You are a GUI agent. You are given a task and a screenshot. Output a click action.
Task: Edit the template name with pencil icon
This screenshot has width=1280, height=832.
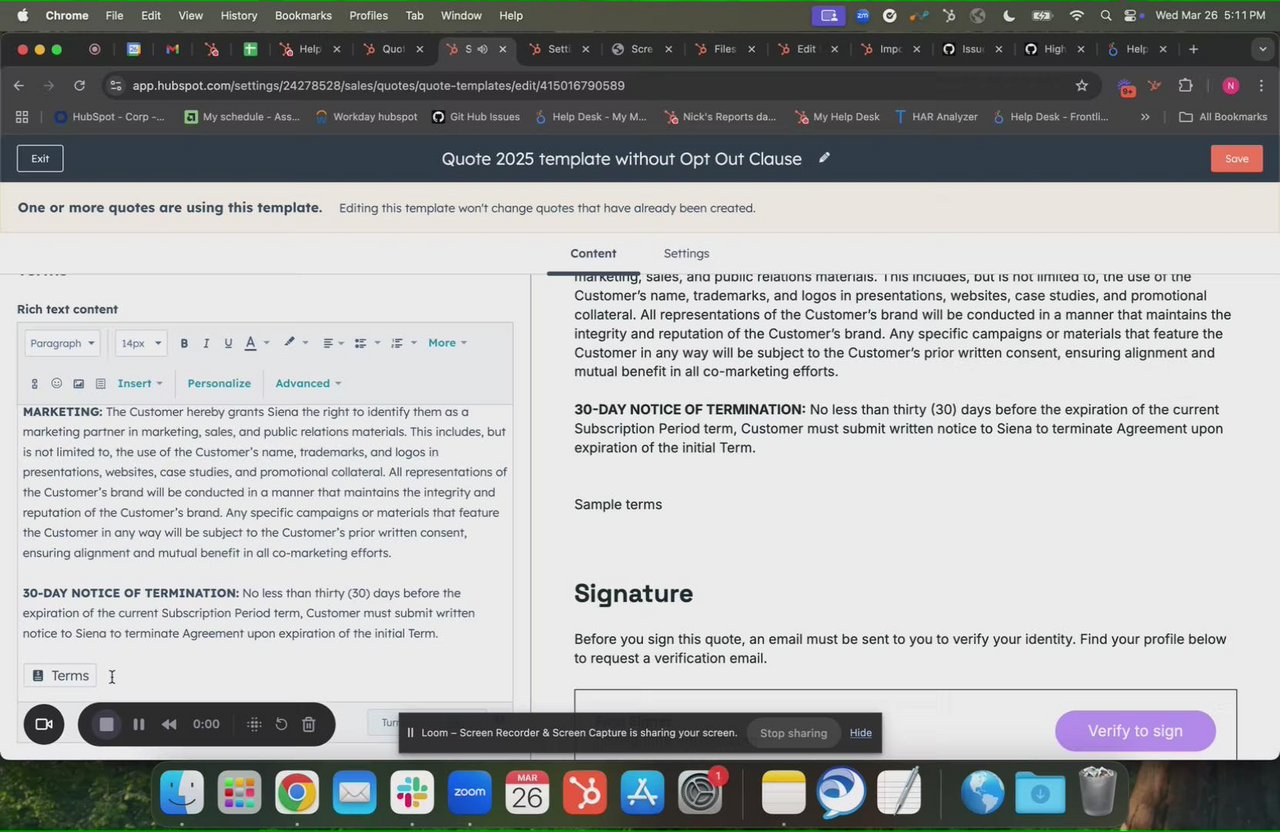pos(824,158)
